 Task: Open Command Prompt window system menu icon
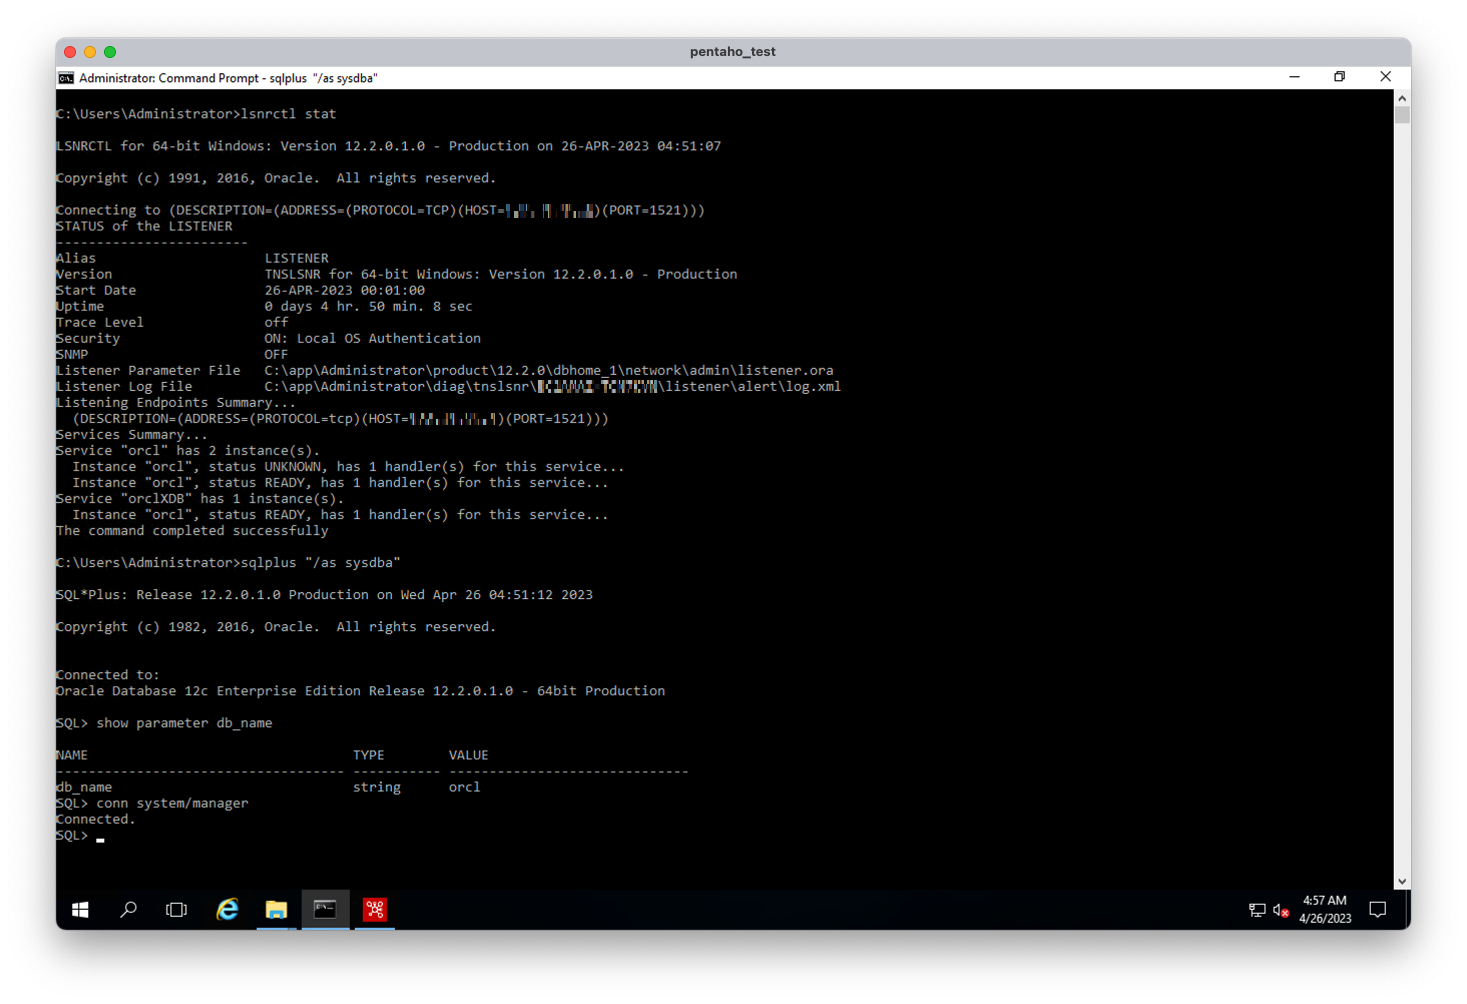66,78
